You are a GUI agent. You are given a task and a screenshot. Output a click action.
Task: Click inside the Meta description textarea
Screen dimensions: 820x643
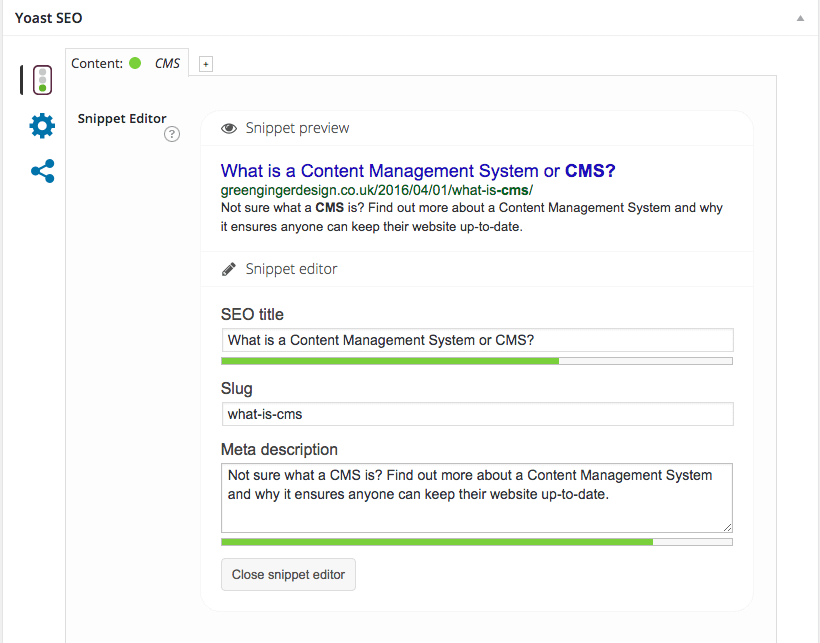477,498
